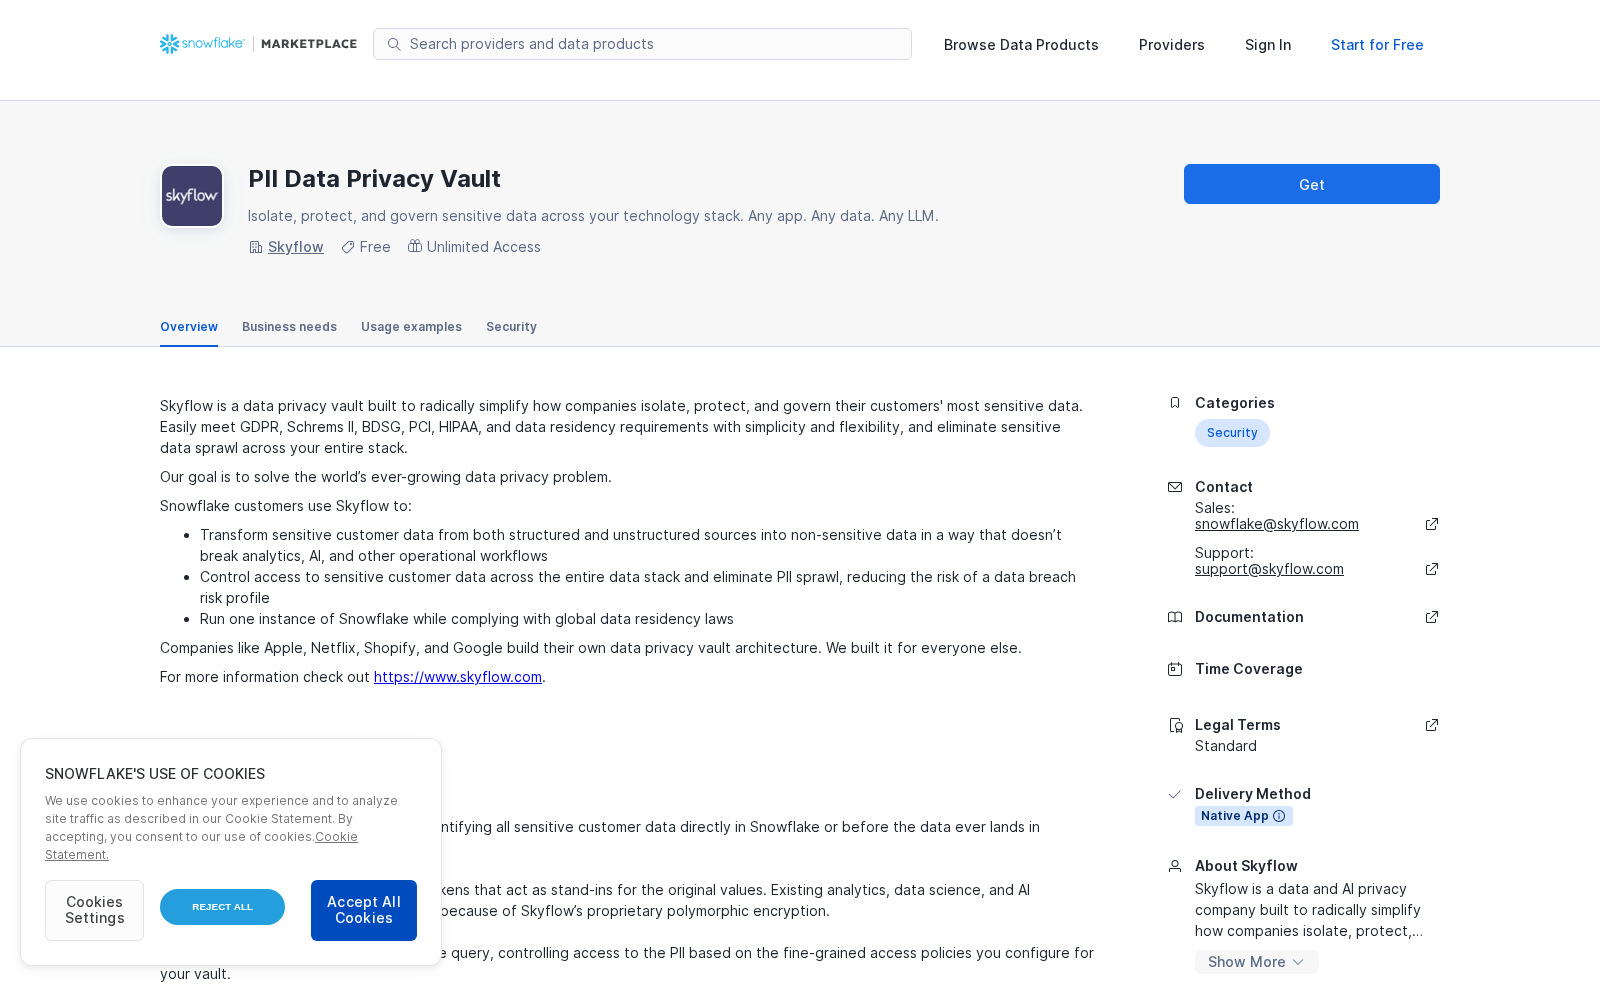
Task: Open the https://www.skyflow.com link
Action: [458, 677]
